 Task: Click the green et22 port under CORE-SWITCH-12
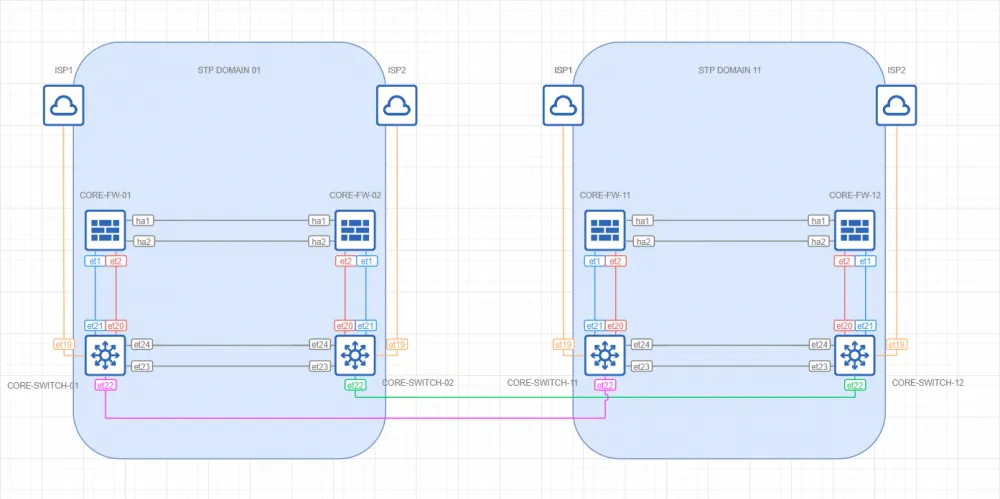[855, 385]
